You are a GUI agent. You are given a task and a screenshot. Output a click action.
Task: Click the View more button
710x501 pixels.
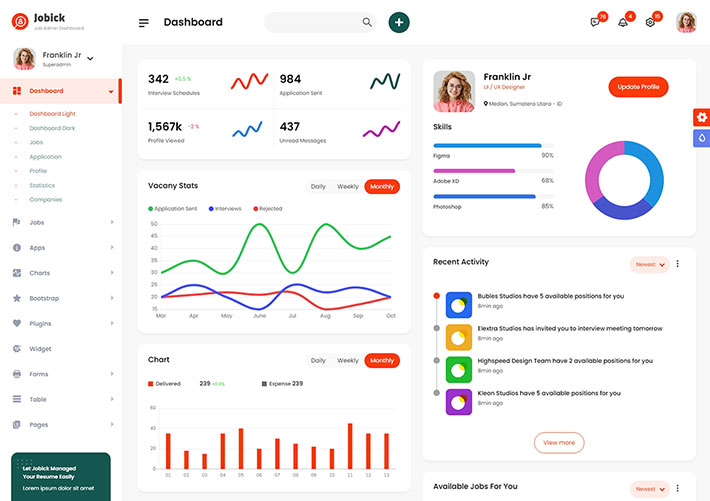[559, 442]
